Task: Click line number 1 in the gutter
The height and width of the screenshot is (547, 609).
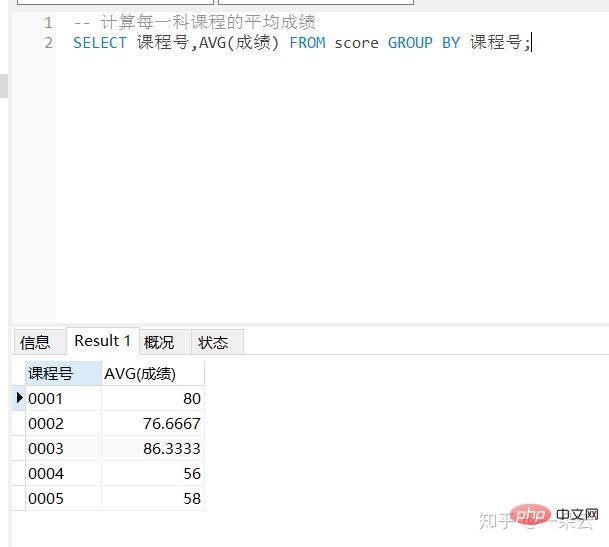Action: click(48, 23)
